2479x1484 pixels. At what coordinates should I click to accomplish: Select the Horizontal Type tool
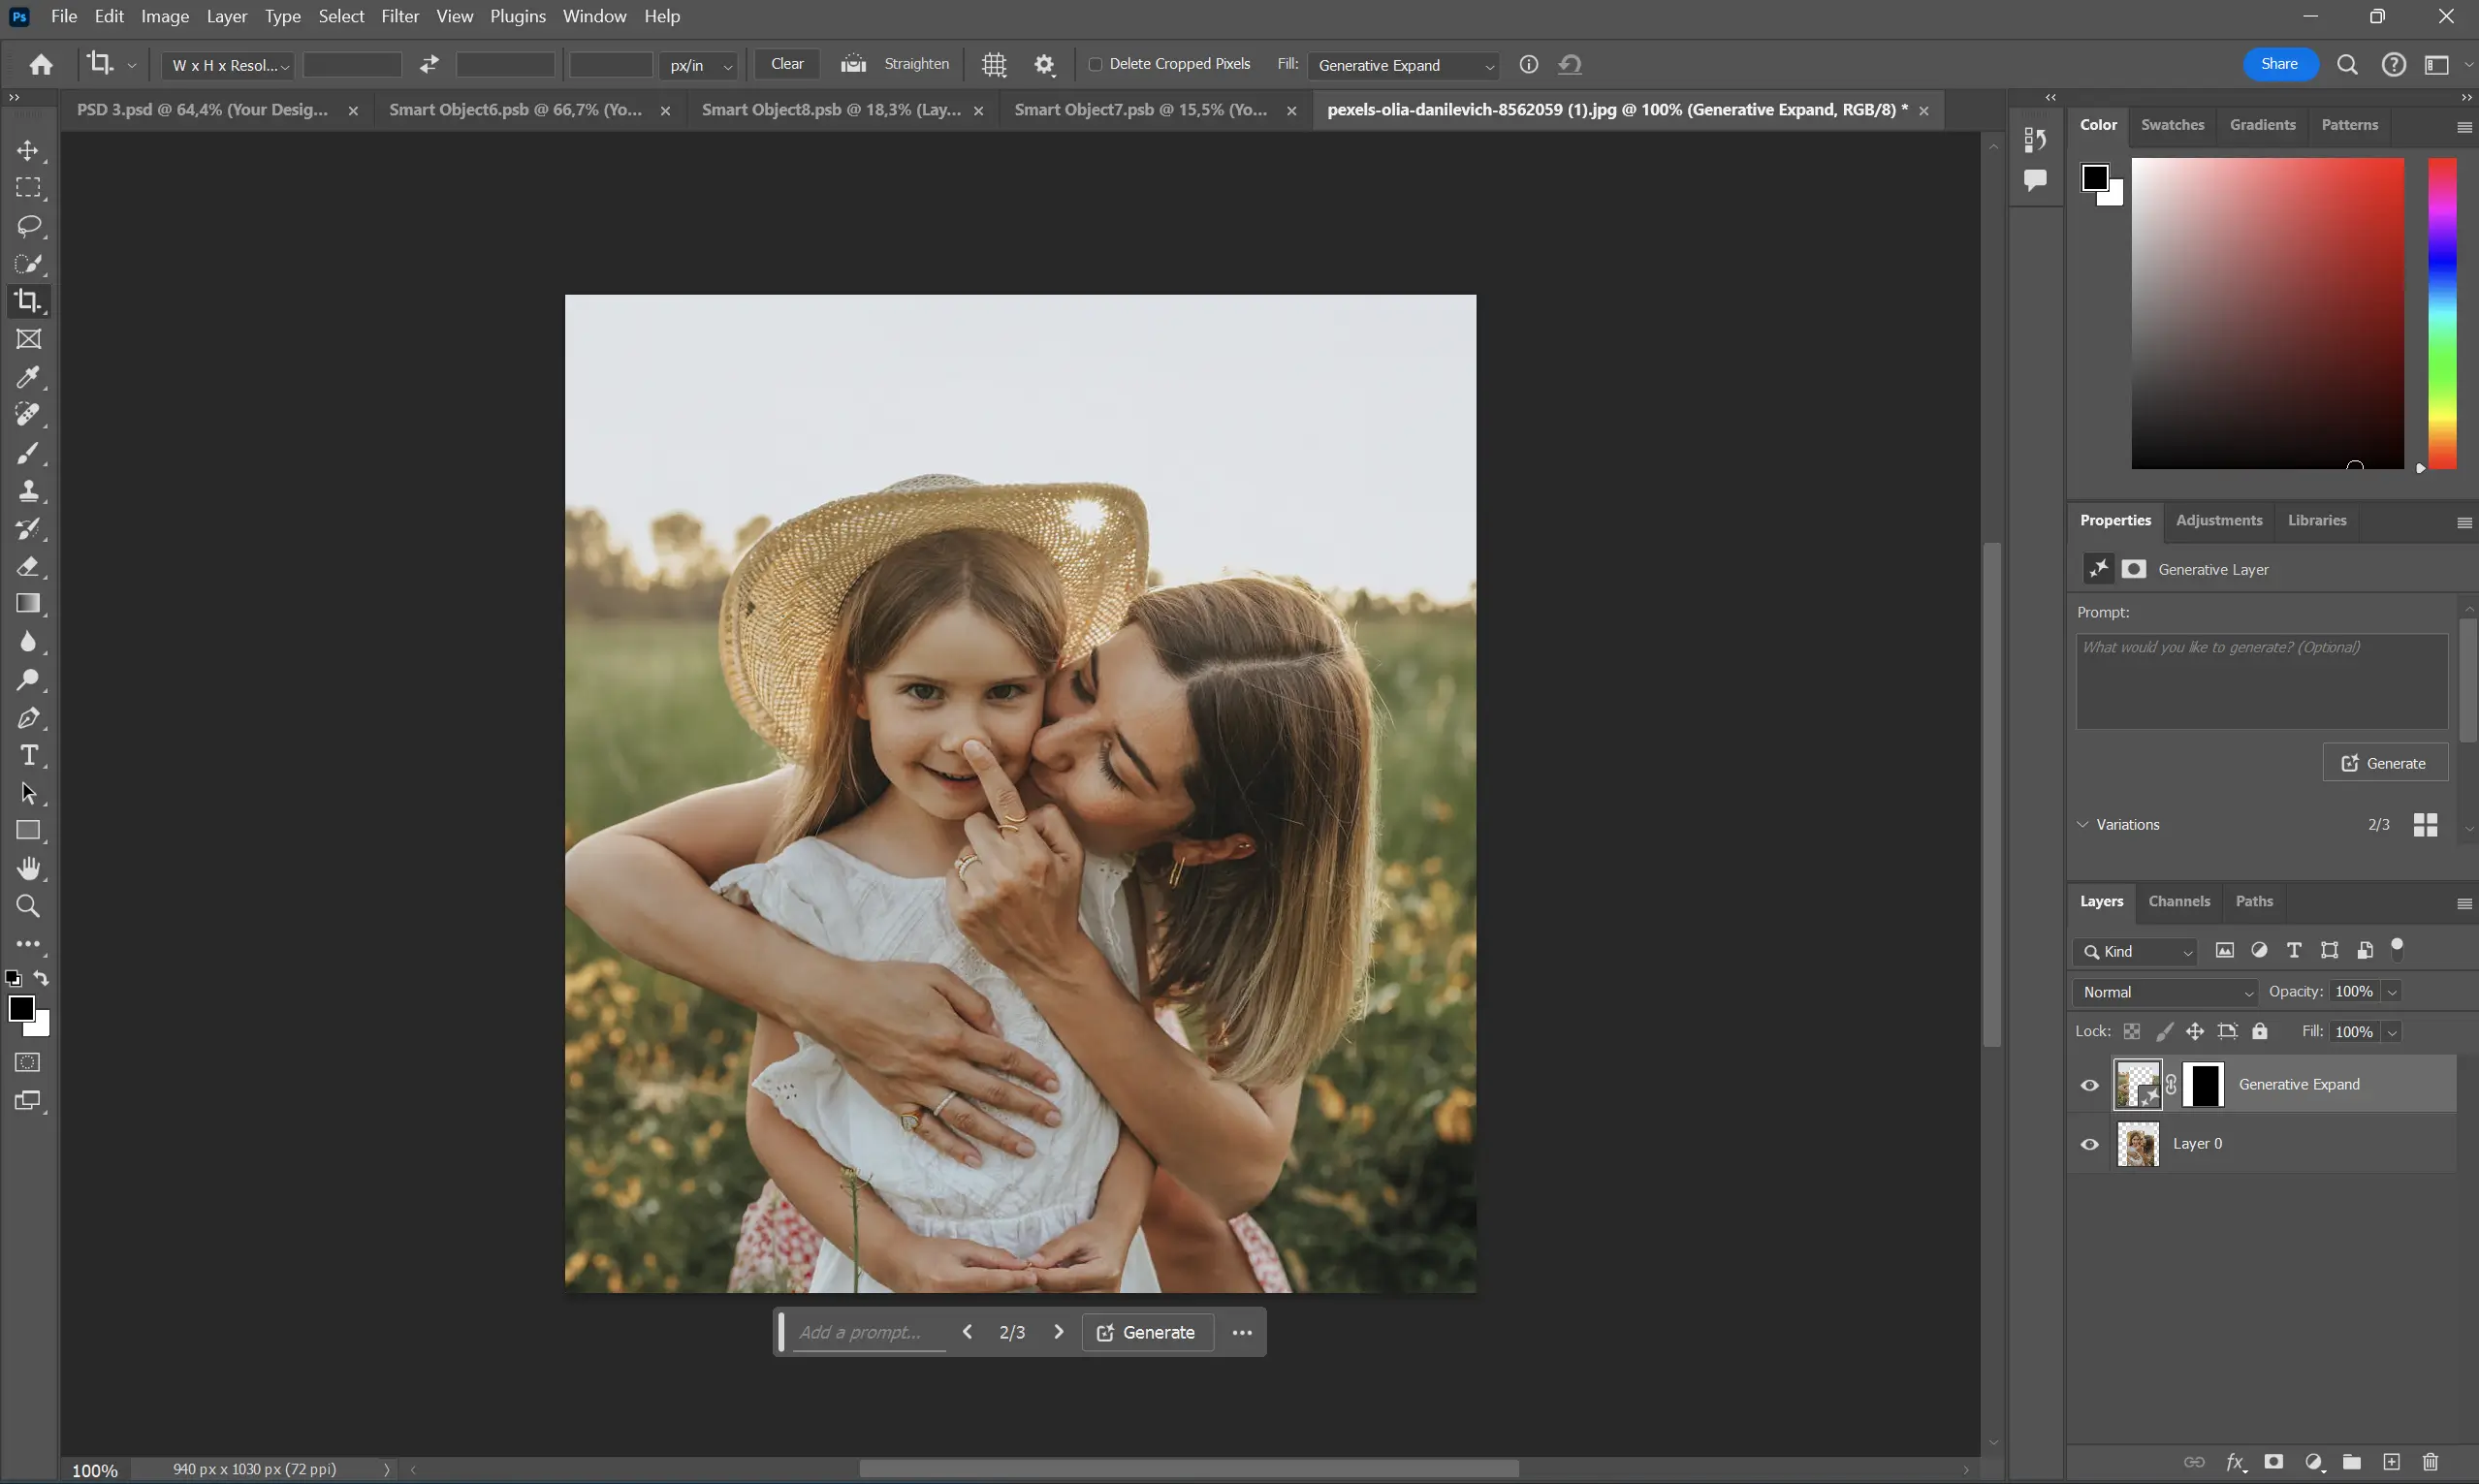point(28,756)
